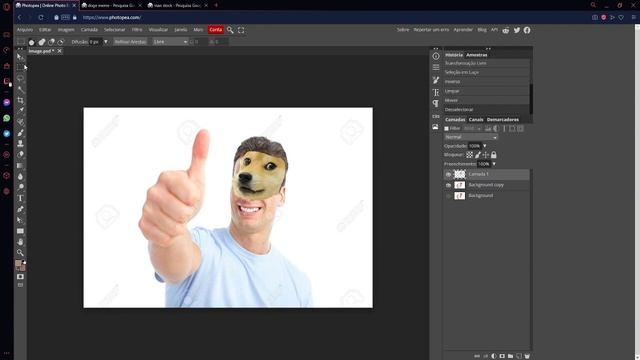Open the CSS panel icon
This screenshot has height=360, width=640.
click(x=436, y=116)
